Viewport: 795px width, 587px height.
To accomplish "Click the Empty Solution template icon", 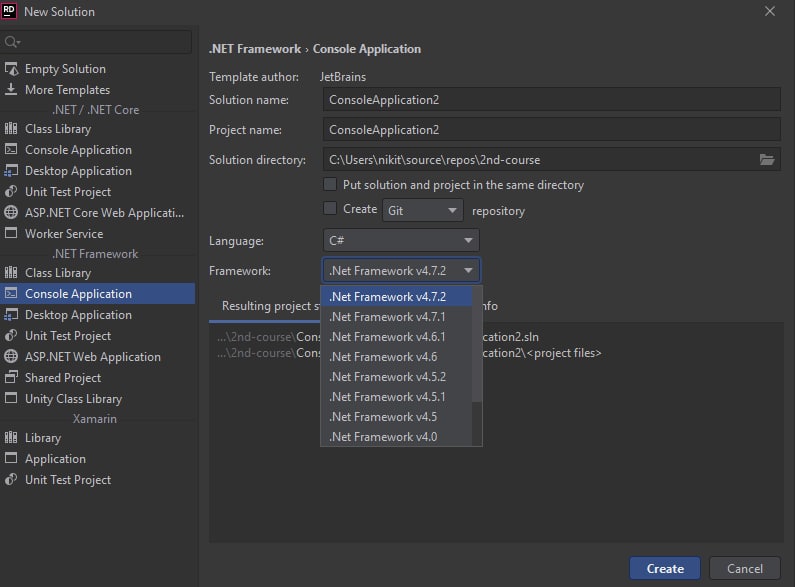I will pyautogui.click(x=11, y=68).
